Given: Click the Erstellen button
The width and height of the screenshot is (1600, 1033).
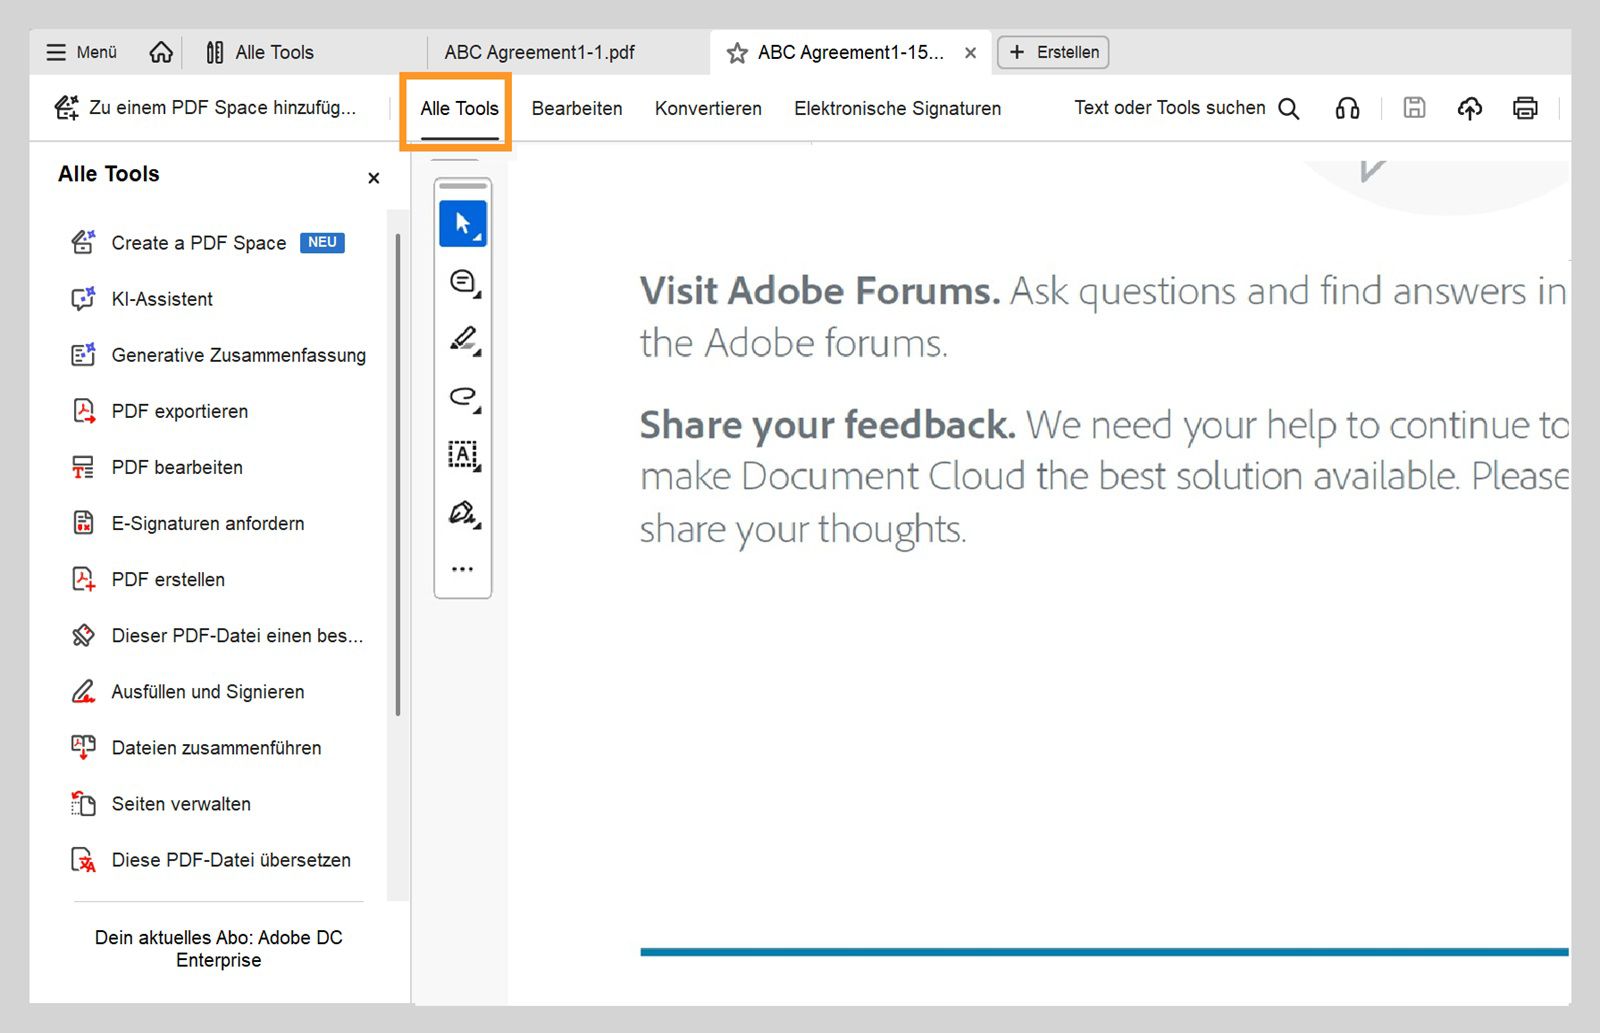Looking at the screenshot, I should point(1053,52).
